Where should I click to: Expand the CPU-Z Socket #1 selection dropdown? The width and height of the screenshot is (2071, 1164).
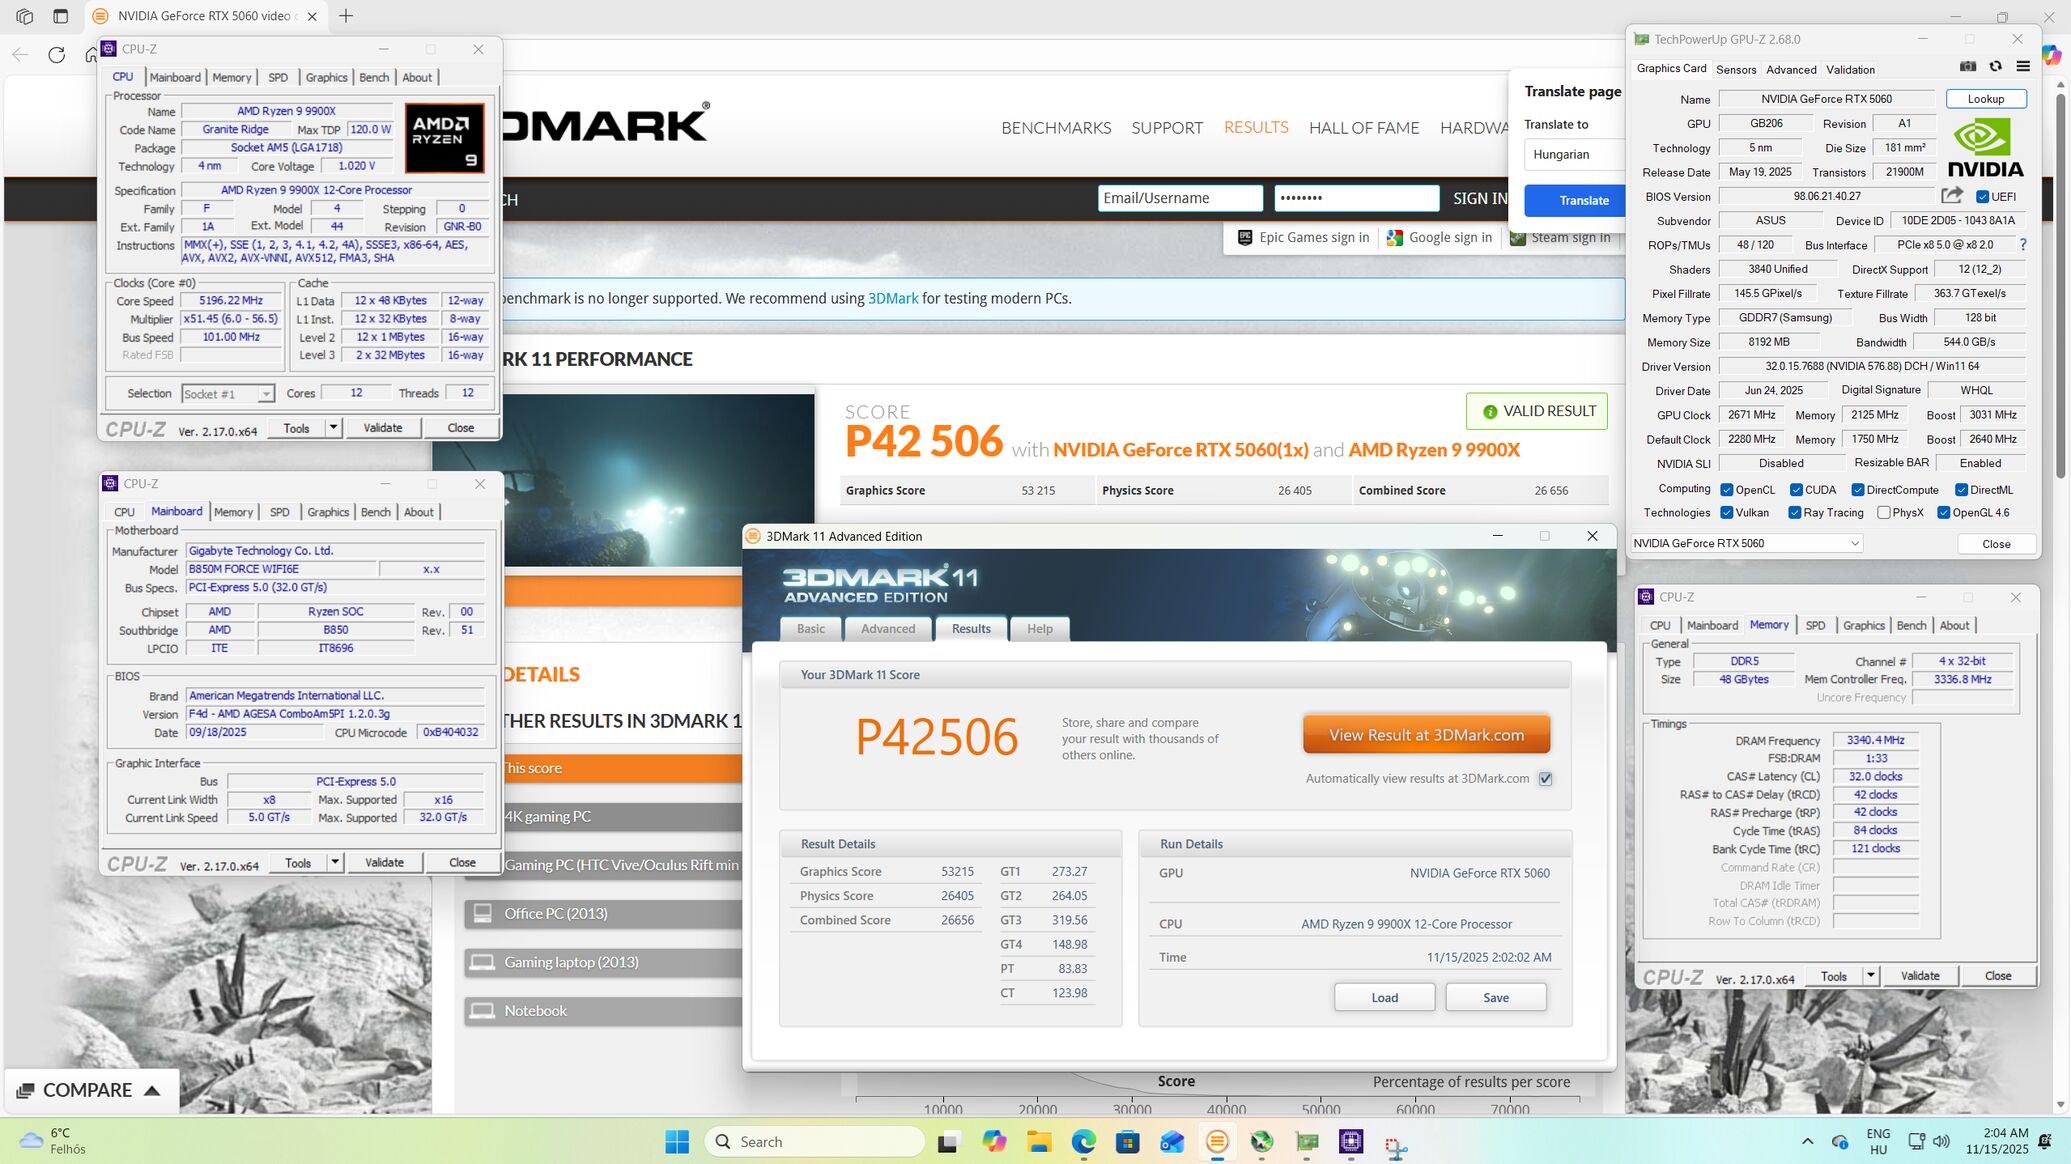pyautogui.click(x=265, y=394)
